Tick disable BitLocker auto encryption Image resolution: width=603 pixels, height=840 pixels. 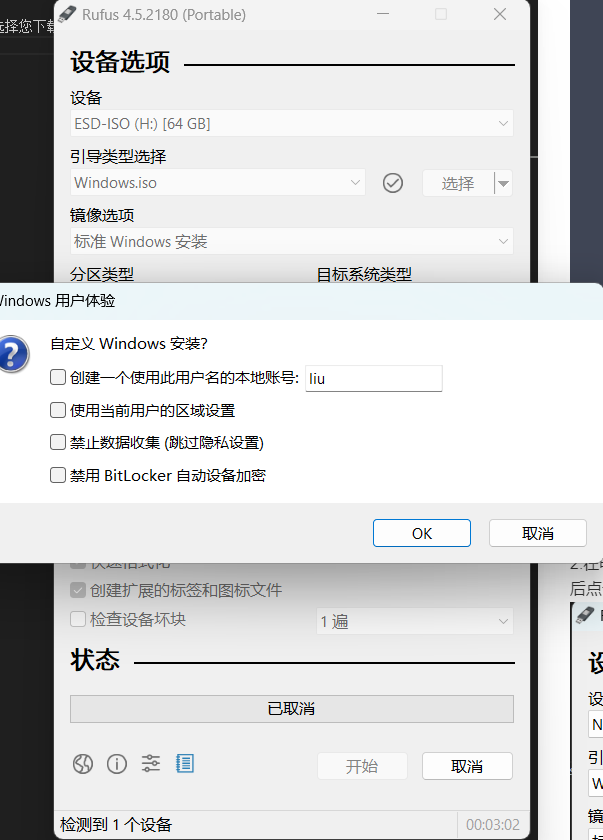click(58, 475)
